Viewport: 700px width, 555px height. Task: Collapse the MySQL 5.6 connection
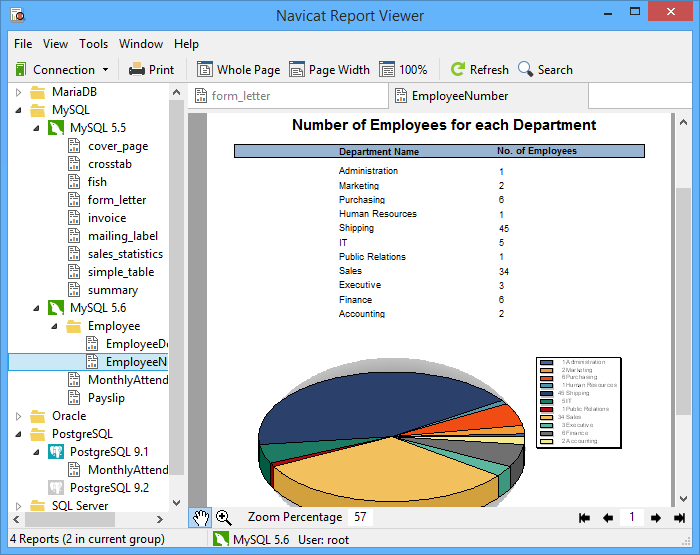(36, 309)
